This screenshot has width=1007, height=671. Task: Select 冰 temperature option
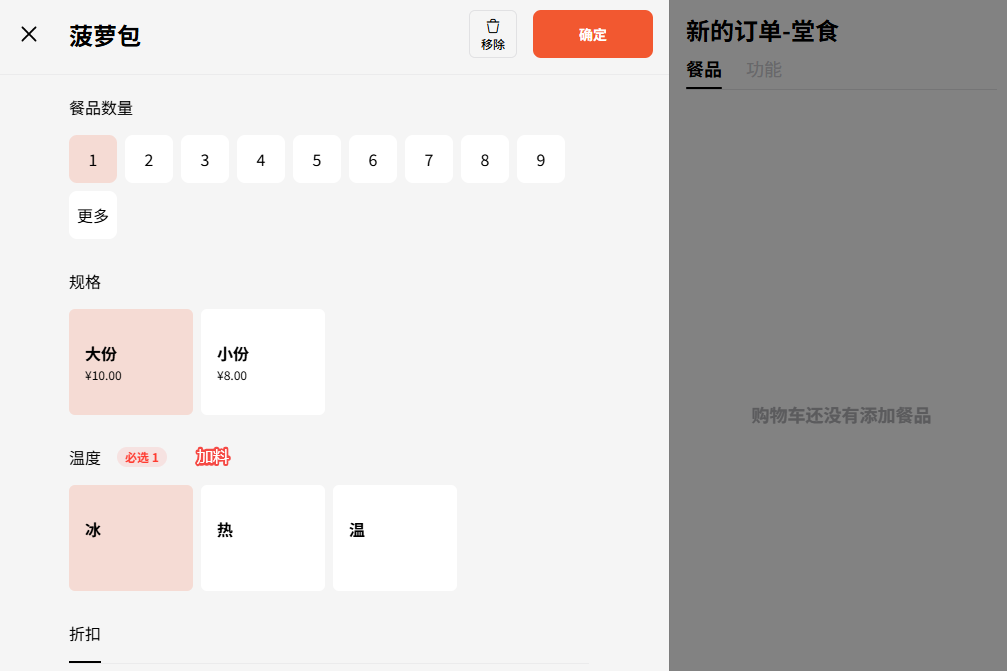coord(131,538)
